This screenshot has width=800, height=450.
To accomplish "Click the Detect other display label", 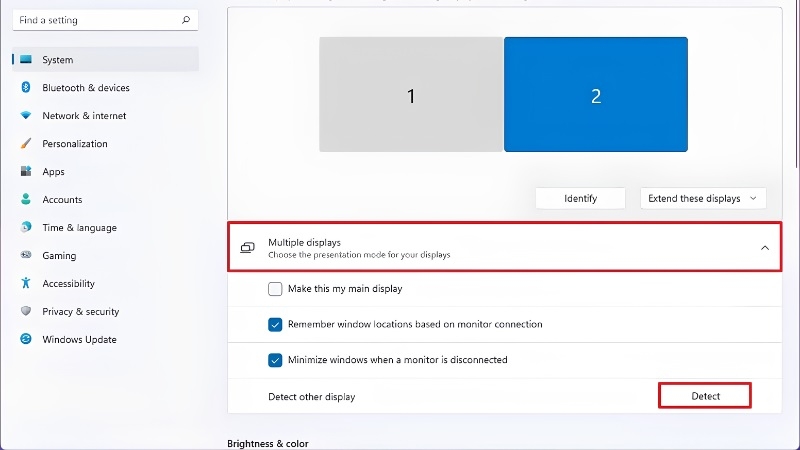I will [312, 396].
